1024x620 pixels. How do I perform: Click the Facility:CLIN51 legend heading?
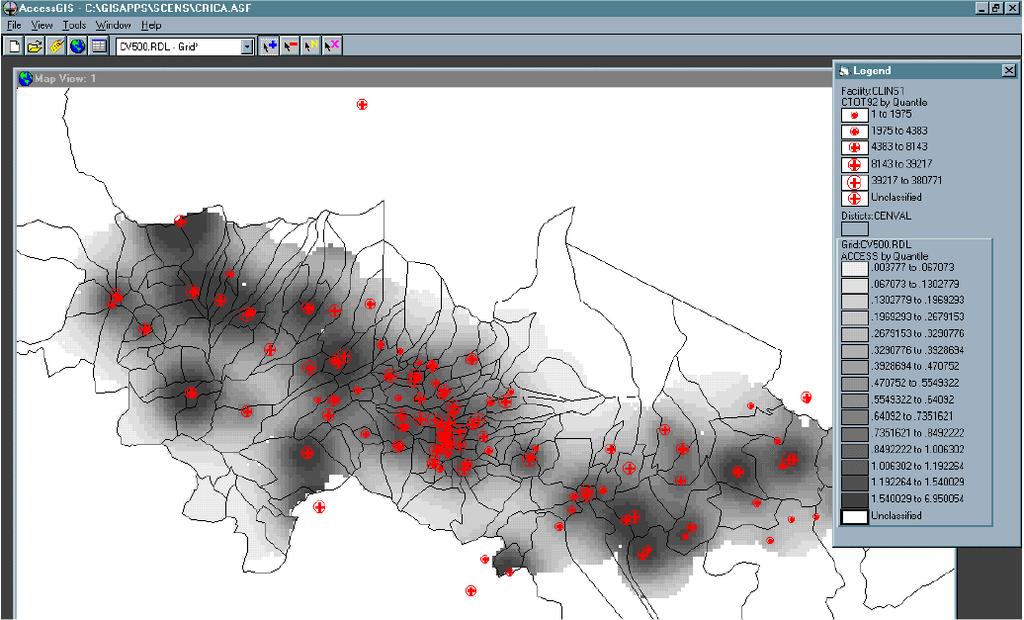click(x=872, y=91)
